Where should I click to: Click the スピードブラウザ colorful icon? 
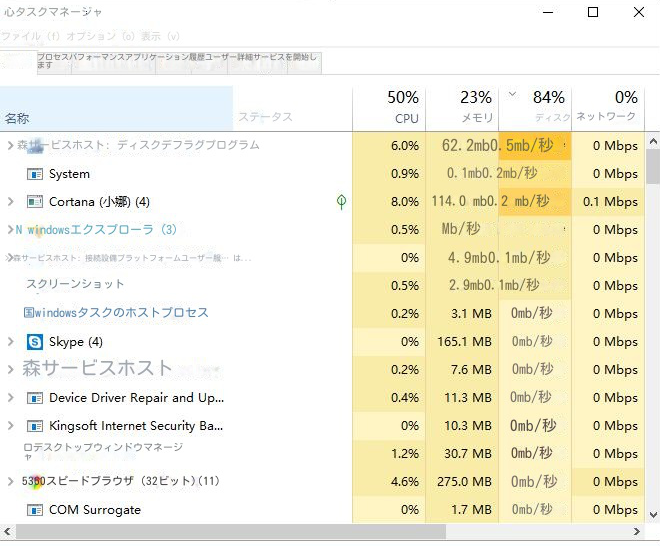(x=37, y=481)
